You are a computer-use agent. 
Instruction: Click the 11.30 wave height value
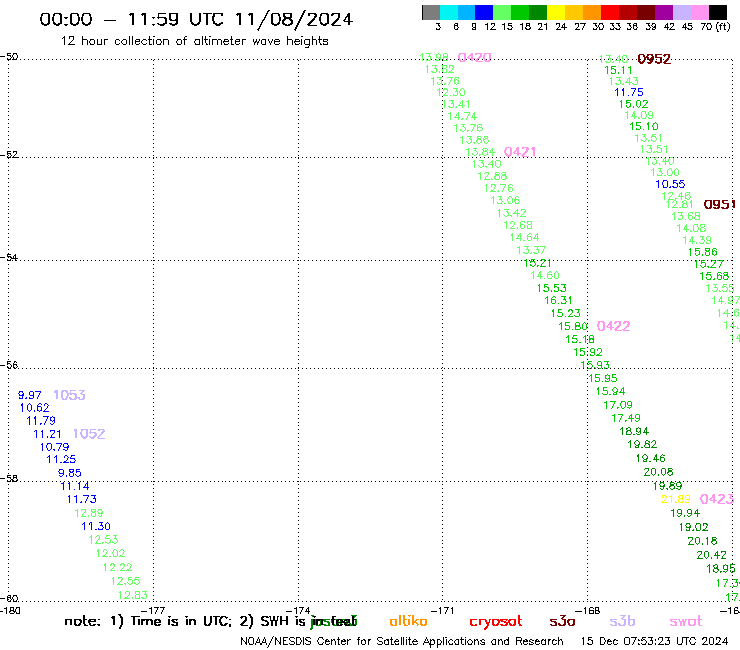click(96, 526)
